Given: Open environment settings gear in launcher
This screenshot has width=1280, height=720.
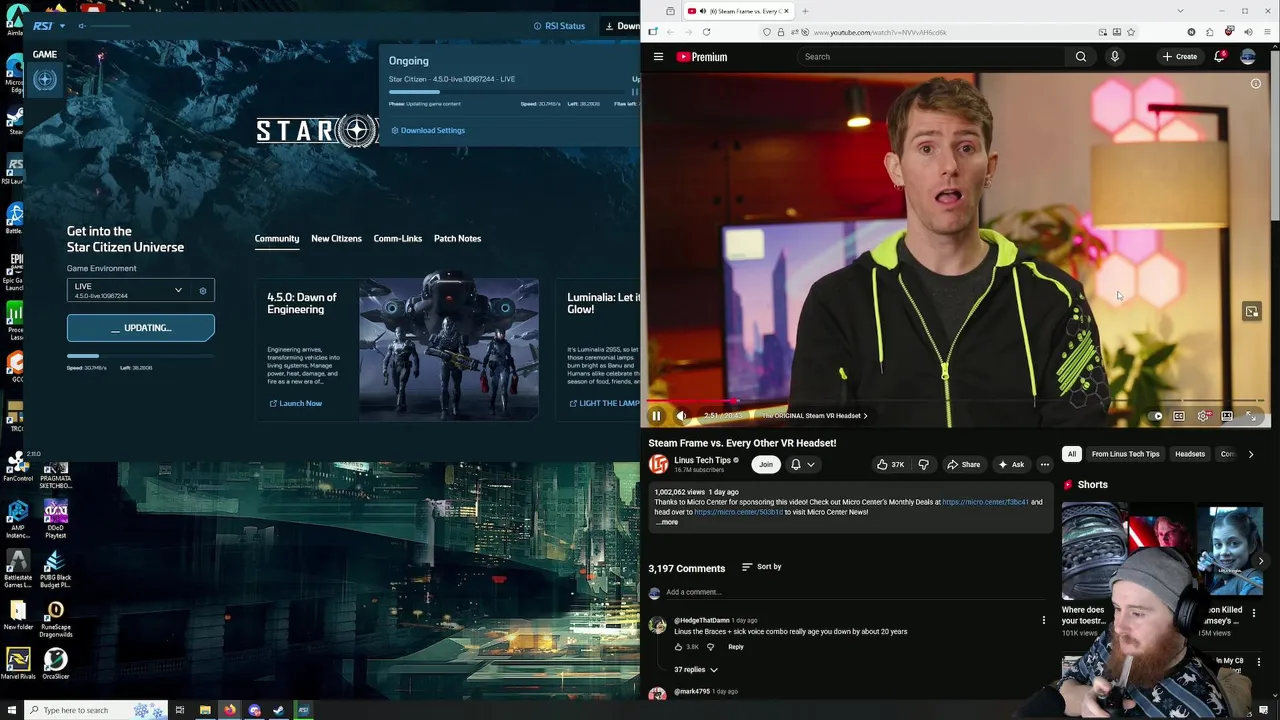Looking at the screenshot, I should click(x=203, y=291).
